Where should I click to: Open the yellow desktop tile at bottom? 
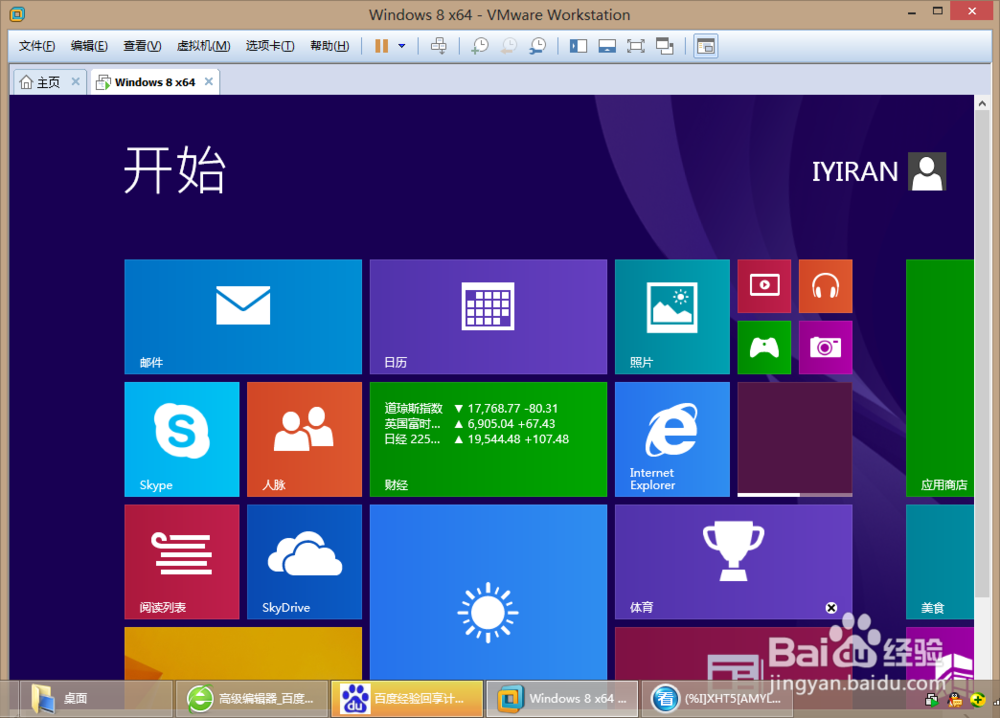click(x=243, y=654)
